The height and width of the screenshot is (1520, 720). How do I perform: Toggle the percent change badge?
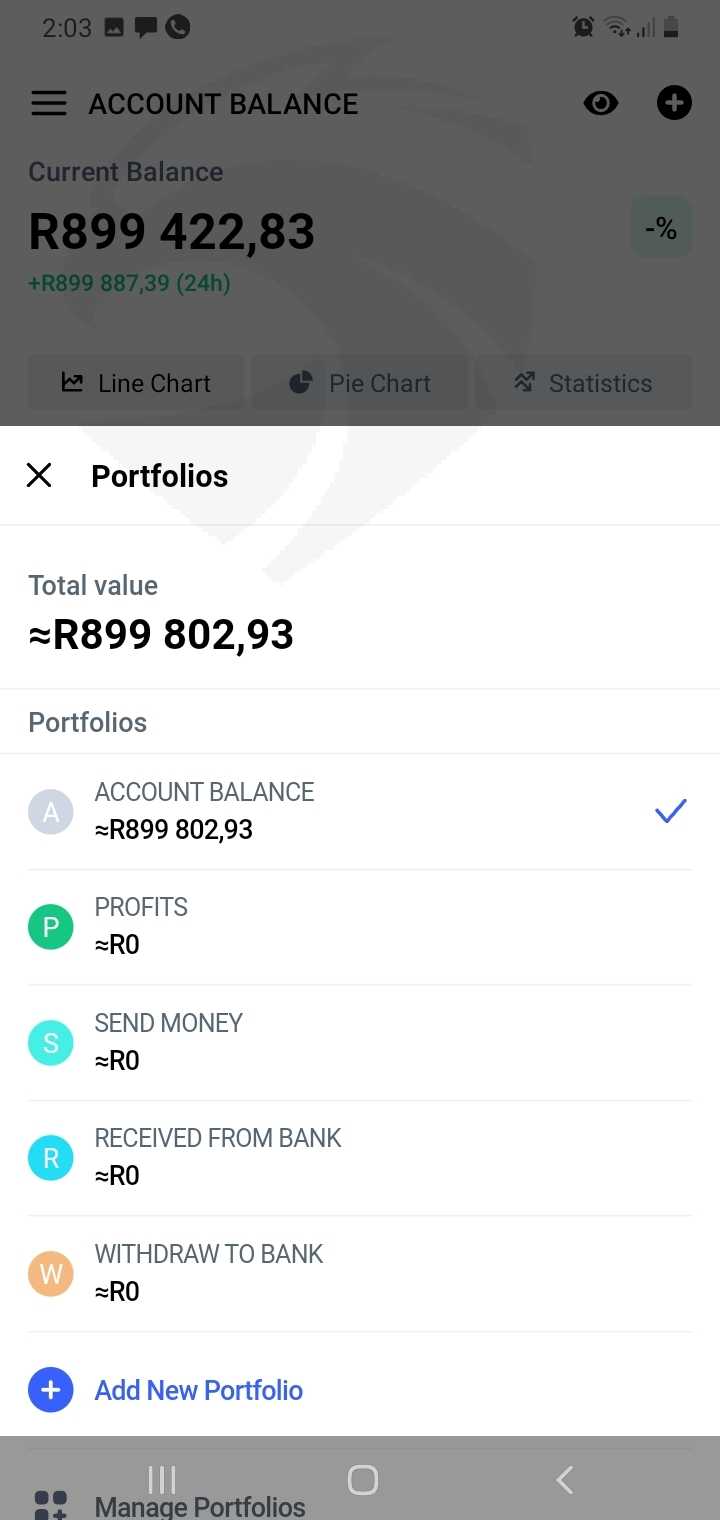661,229
